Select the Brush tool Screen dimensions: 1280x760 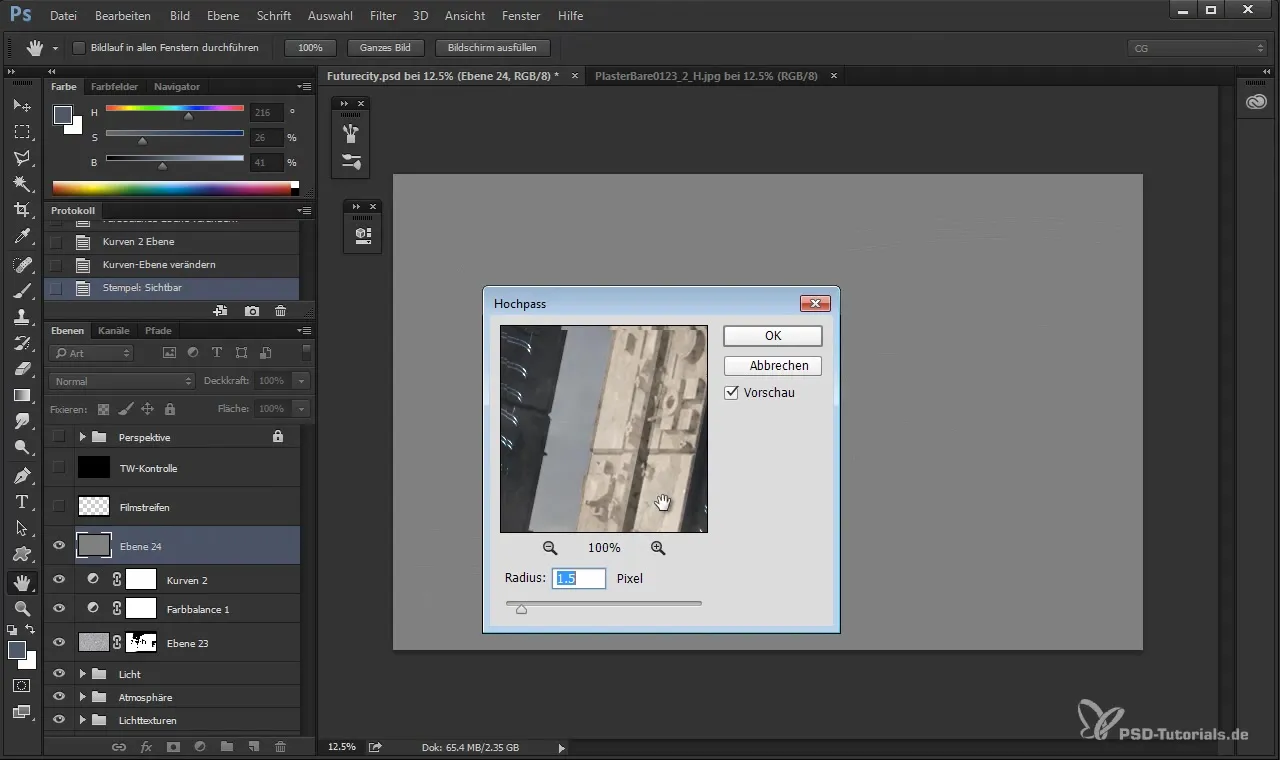[x=22, y=291]
